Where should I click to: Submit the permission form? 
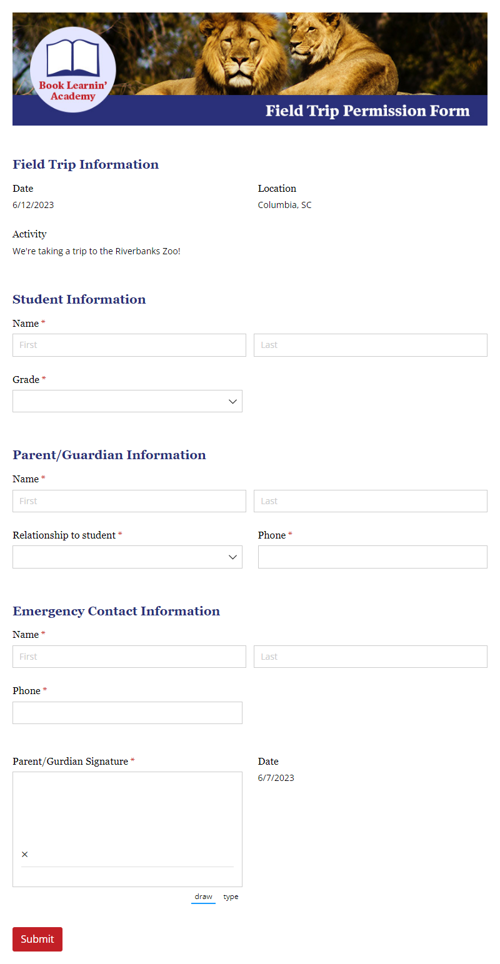click(x=38, y=939)
